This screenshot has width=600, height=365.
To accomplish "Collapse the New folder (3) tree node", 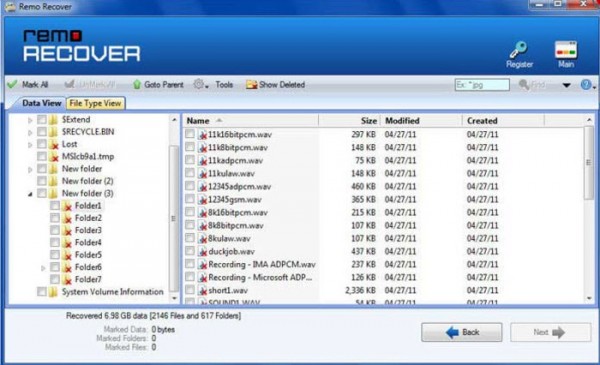I will (x=30, y=194).
